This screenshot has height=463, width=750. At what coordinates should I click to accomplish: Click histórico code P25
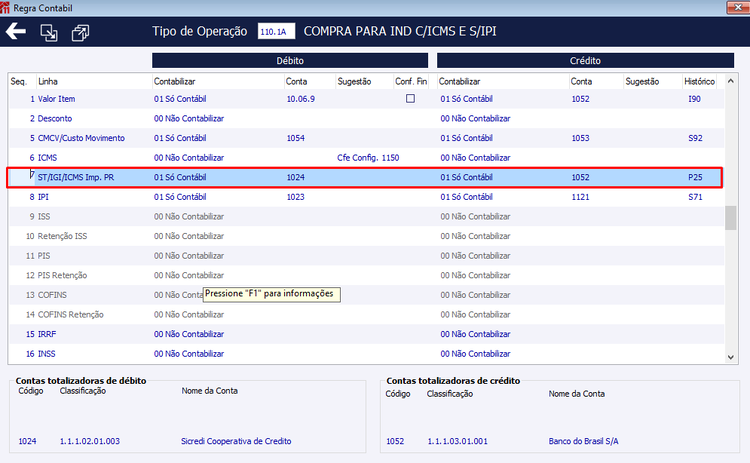coord(695,177)
